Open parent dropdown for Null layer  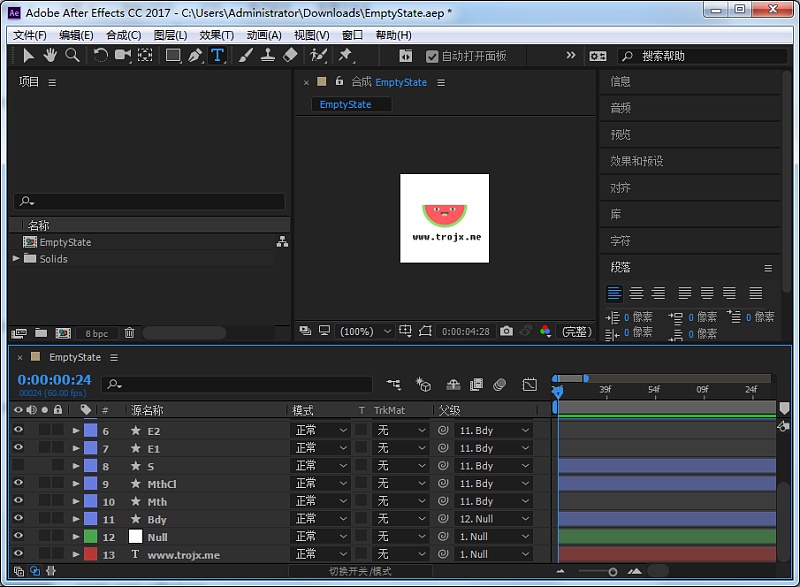coord(493,537)
